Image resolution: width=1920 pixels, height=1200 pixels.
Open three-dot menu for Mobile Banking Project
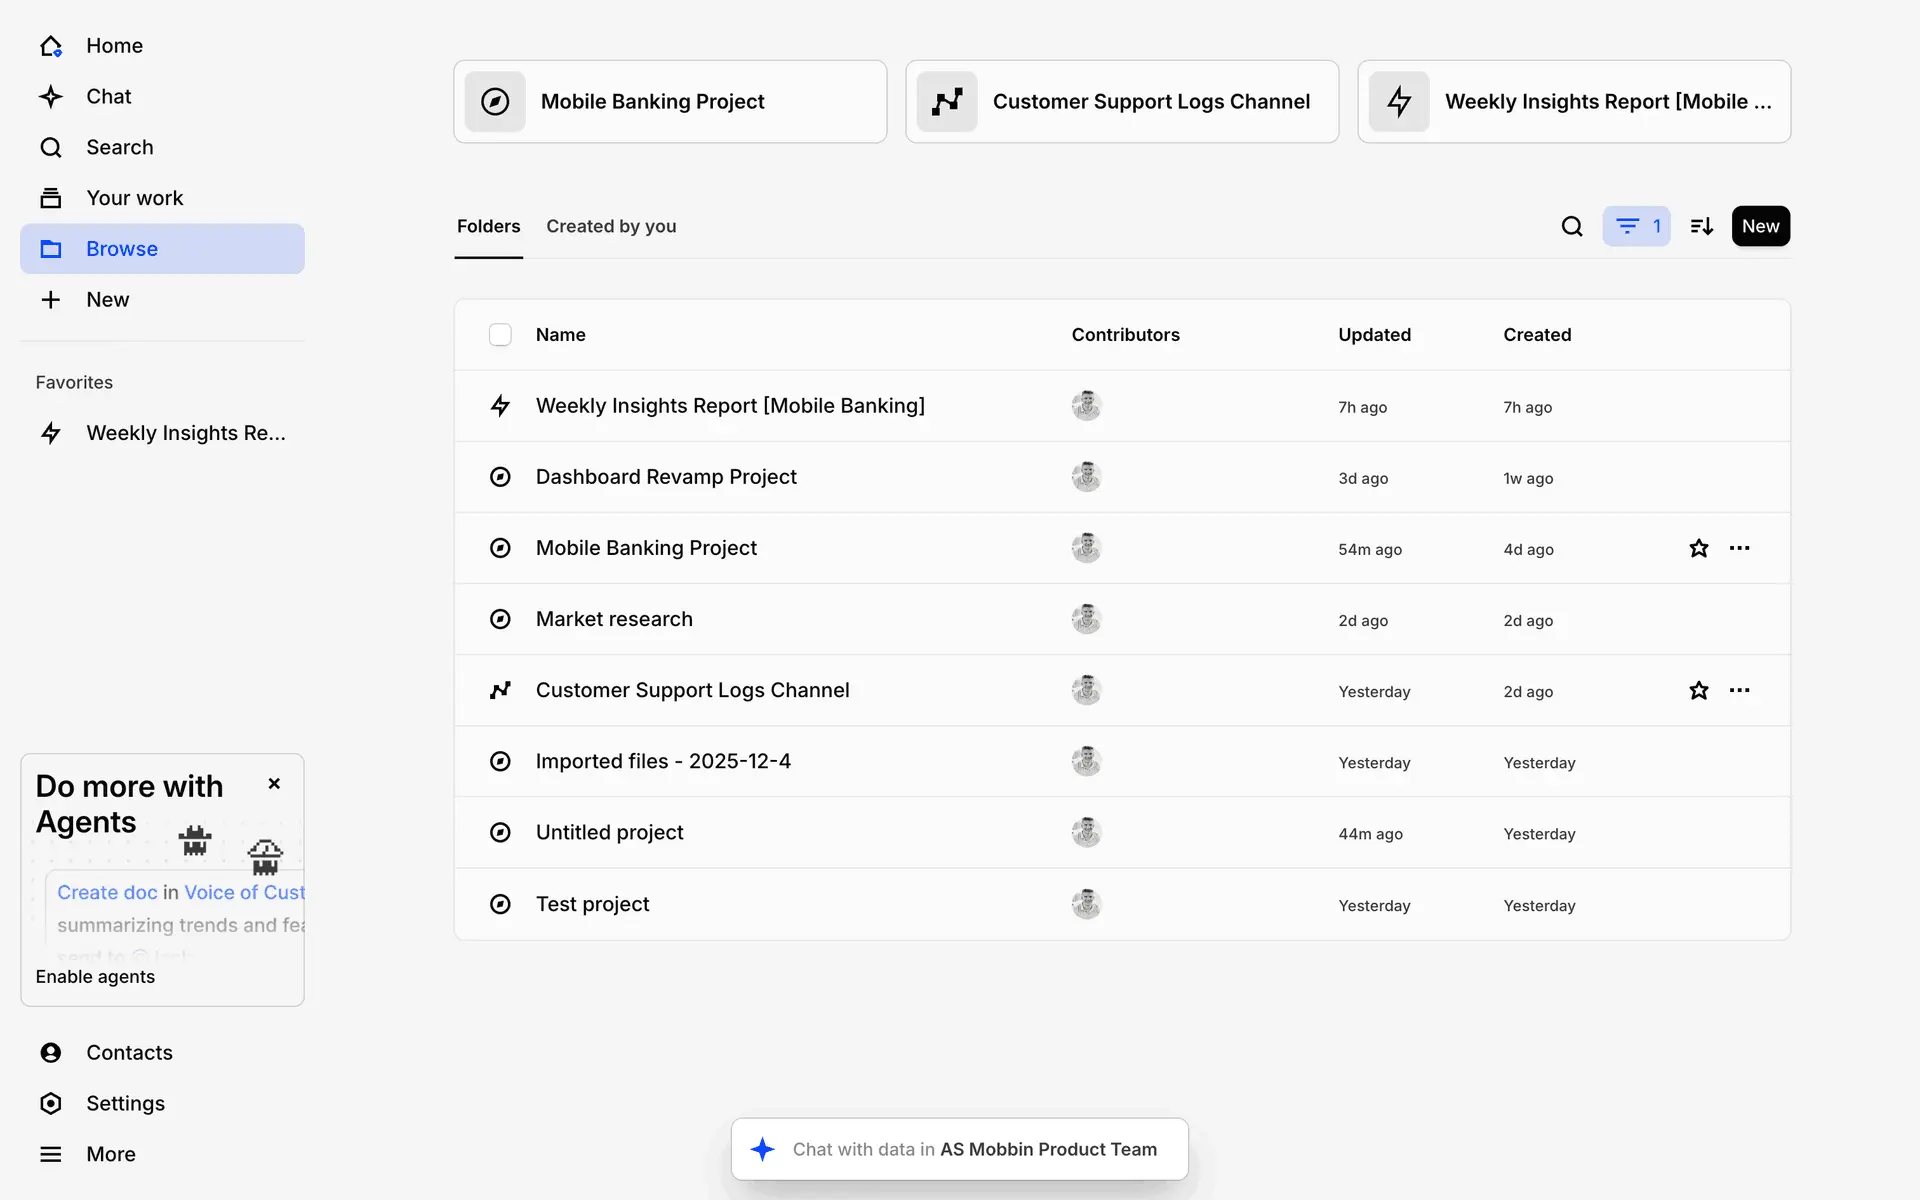pos(1739,548)
